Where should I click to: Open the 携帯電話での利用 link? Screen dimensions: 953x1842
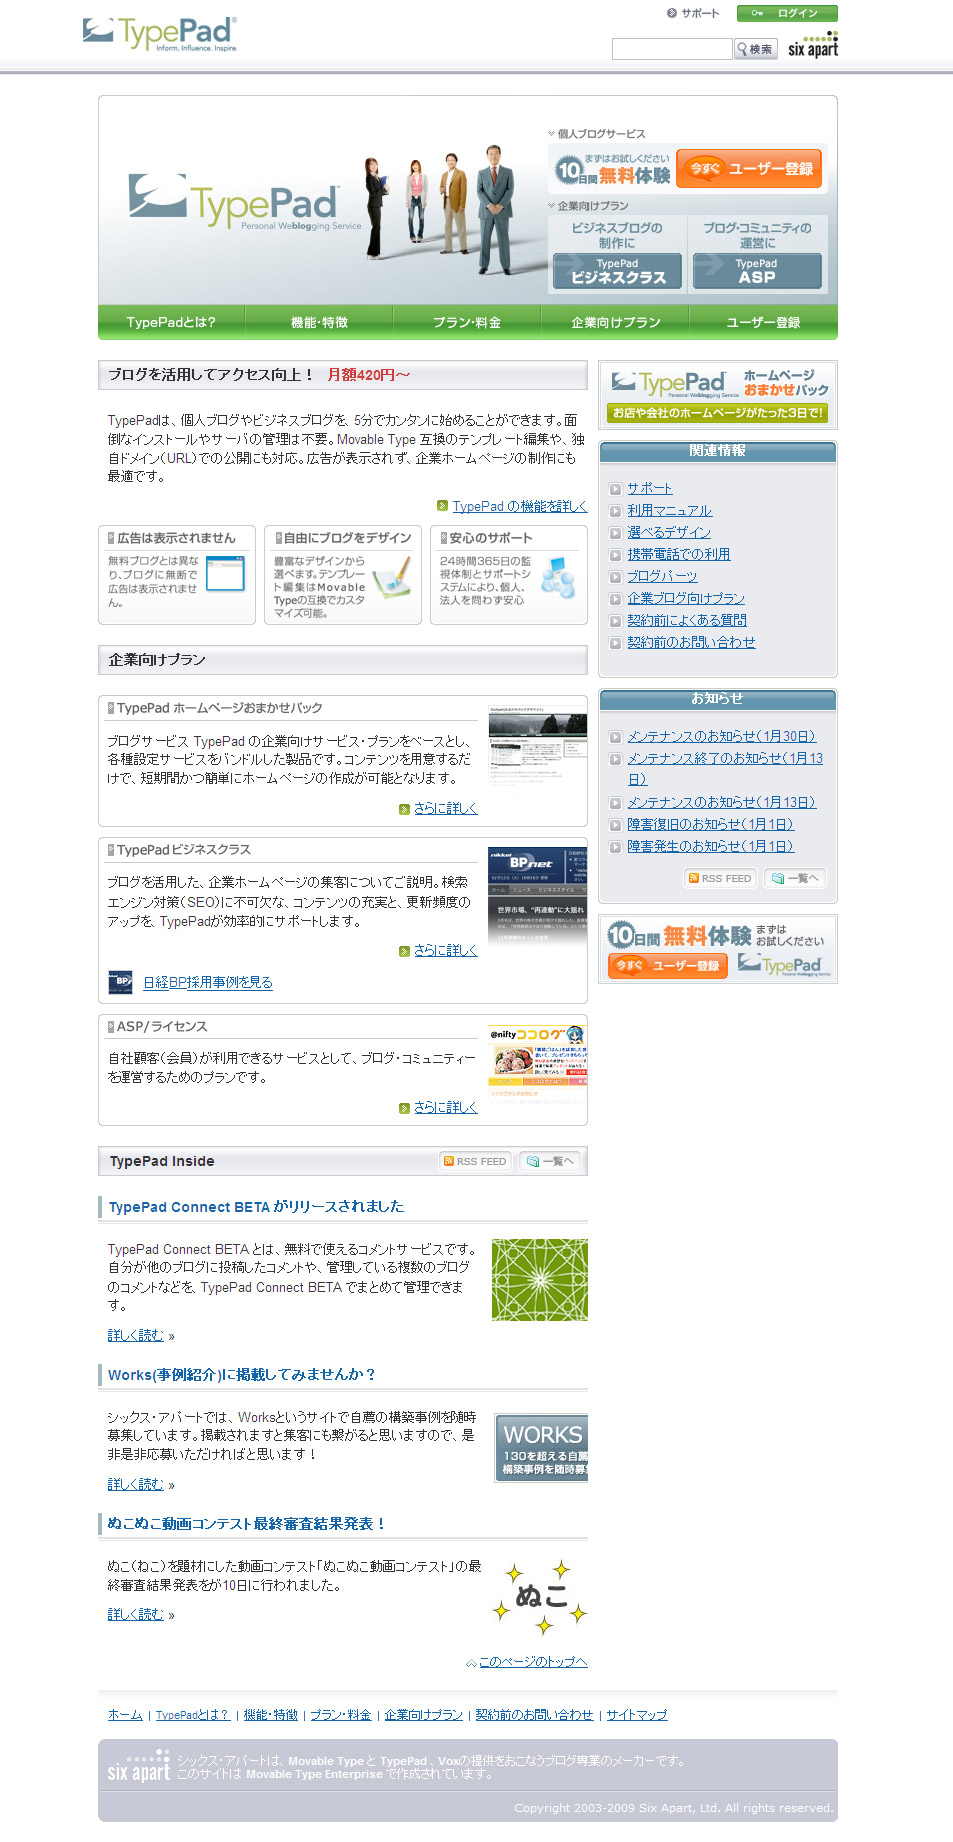pos(678,554)
